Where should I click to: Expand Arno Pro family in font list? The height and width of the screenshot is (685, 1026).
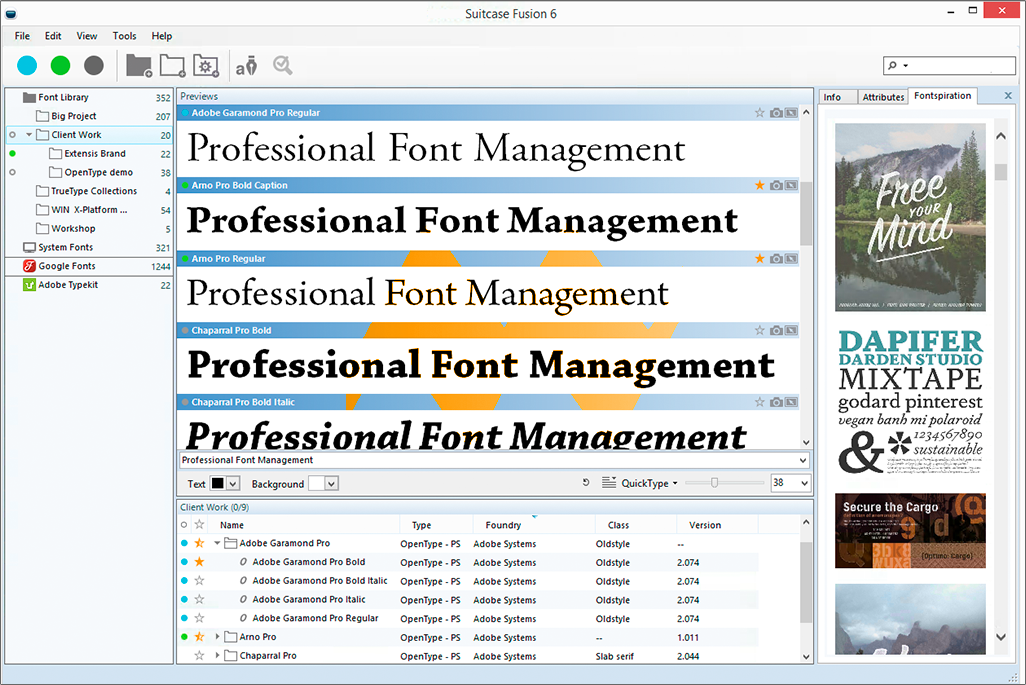[217, 637]
